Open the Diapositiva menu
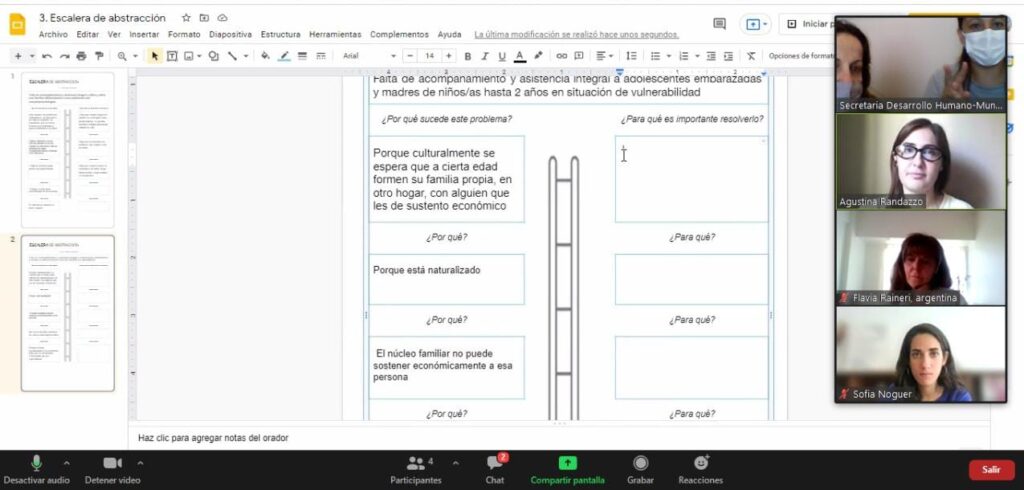This screenshot has width=1024, height=490. pyautogui.click(x=230, y=34)
